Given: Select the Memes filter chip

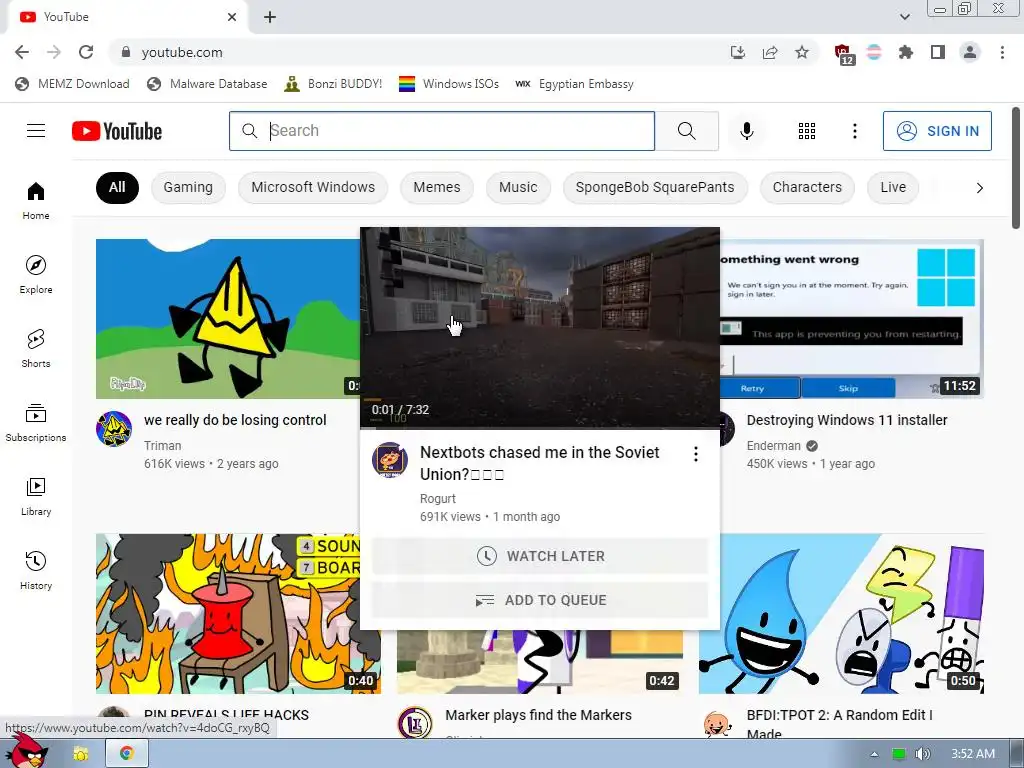Looking at the screenshot, I should pos(437,187).
